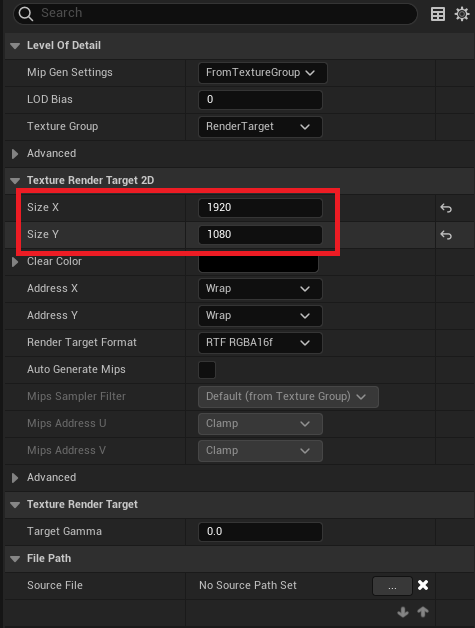Viewport: 475px width, 628px height.
Task: Select the Auto Generate Mips label
Action: point(76,369)
